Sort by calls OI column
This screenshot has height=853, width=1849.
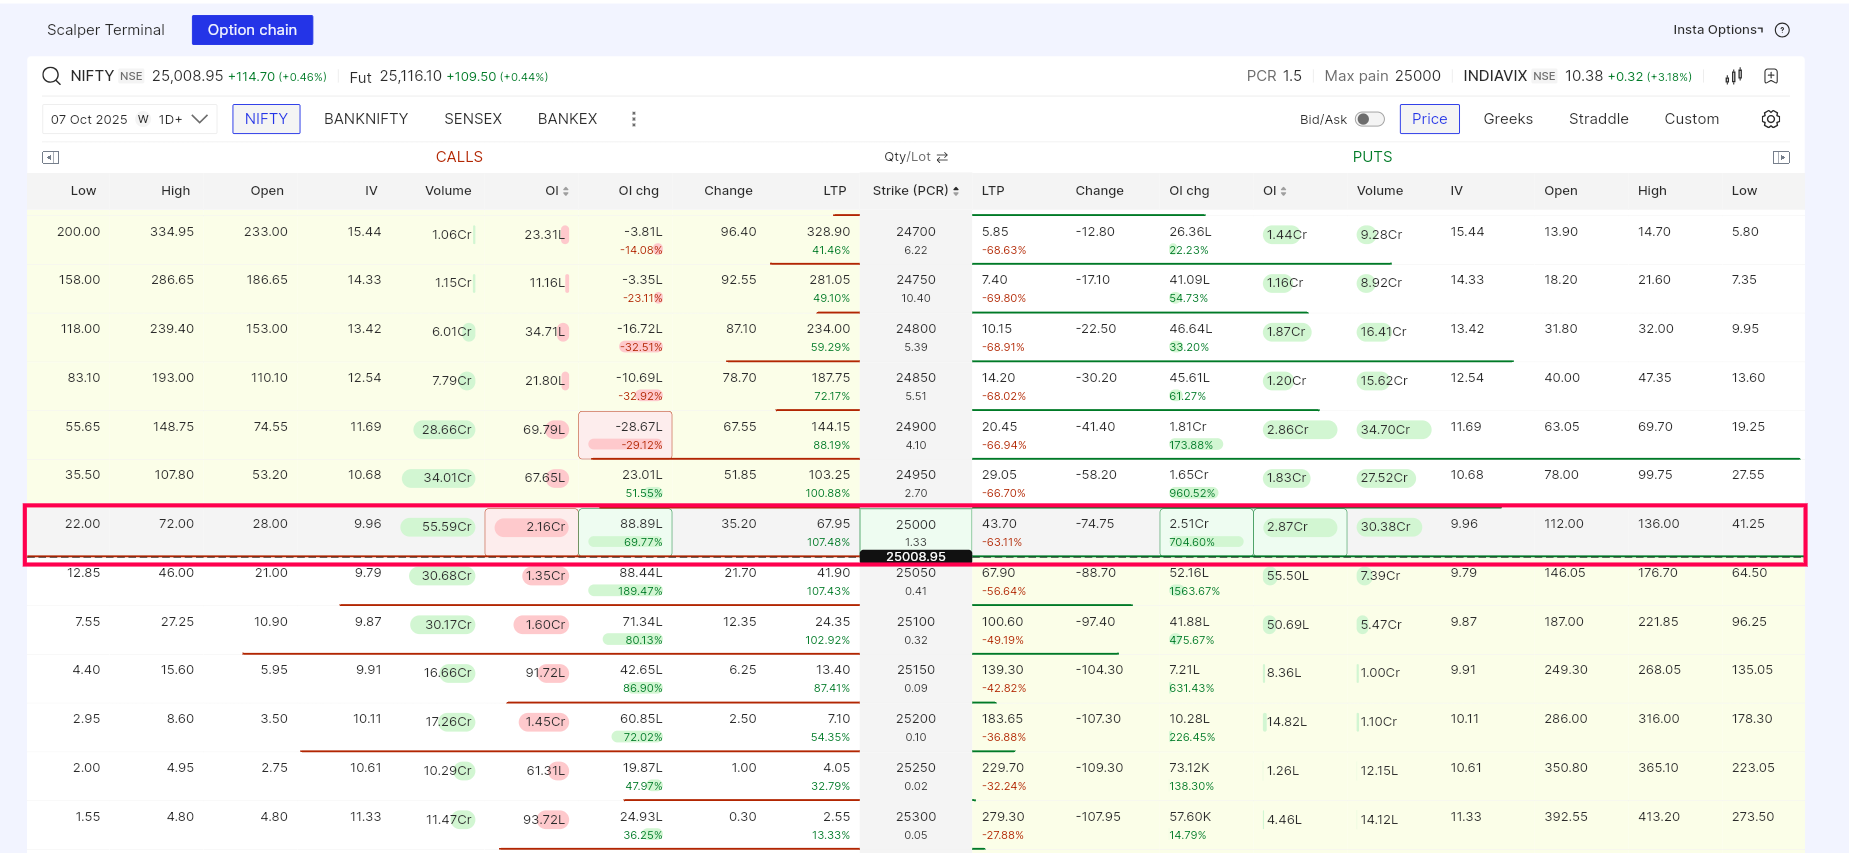point(557,191)
